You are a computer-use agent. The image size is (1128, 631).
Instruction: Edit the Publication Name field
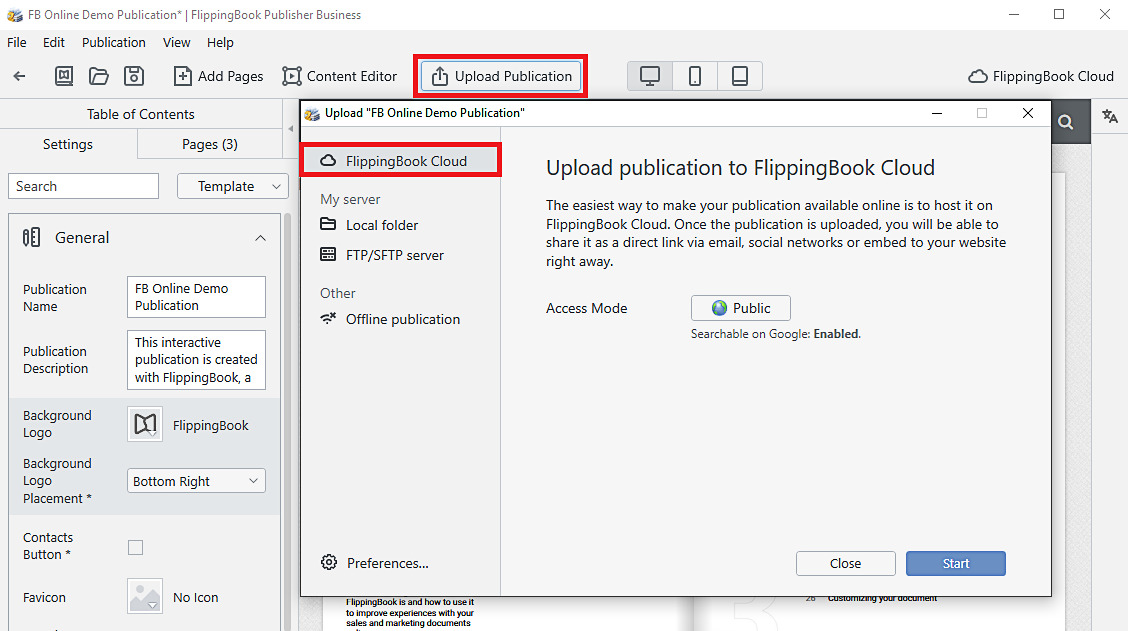pyautogui.click(x=196, y=296)
